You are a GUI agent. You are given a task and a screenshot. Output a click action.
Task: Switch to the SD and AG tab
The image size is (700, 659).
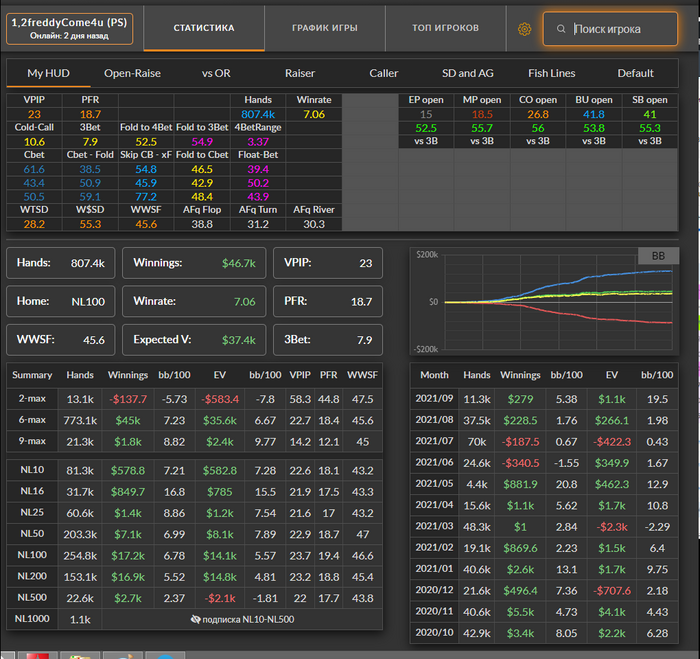(469, 73)
